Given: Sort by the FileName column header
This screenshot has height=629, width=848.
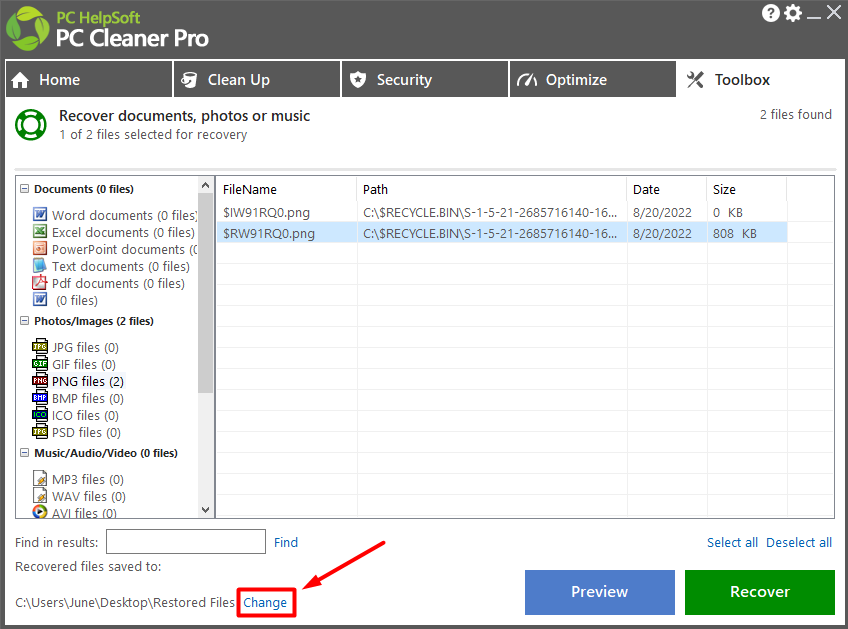Looking at the screenshot, I should tap(287, 189).
